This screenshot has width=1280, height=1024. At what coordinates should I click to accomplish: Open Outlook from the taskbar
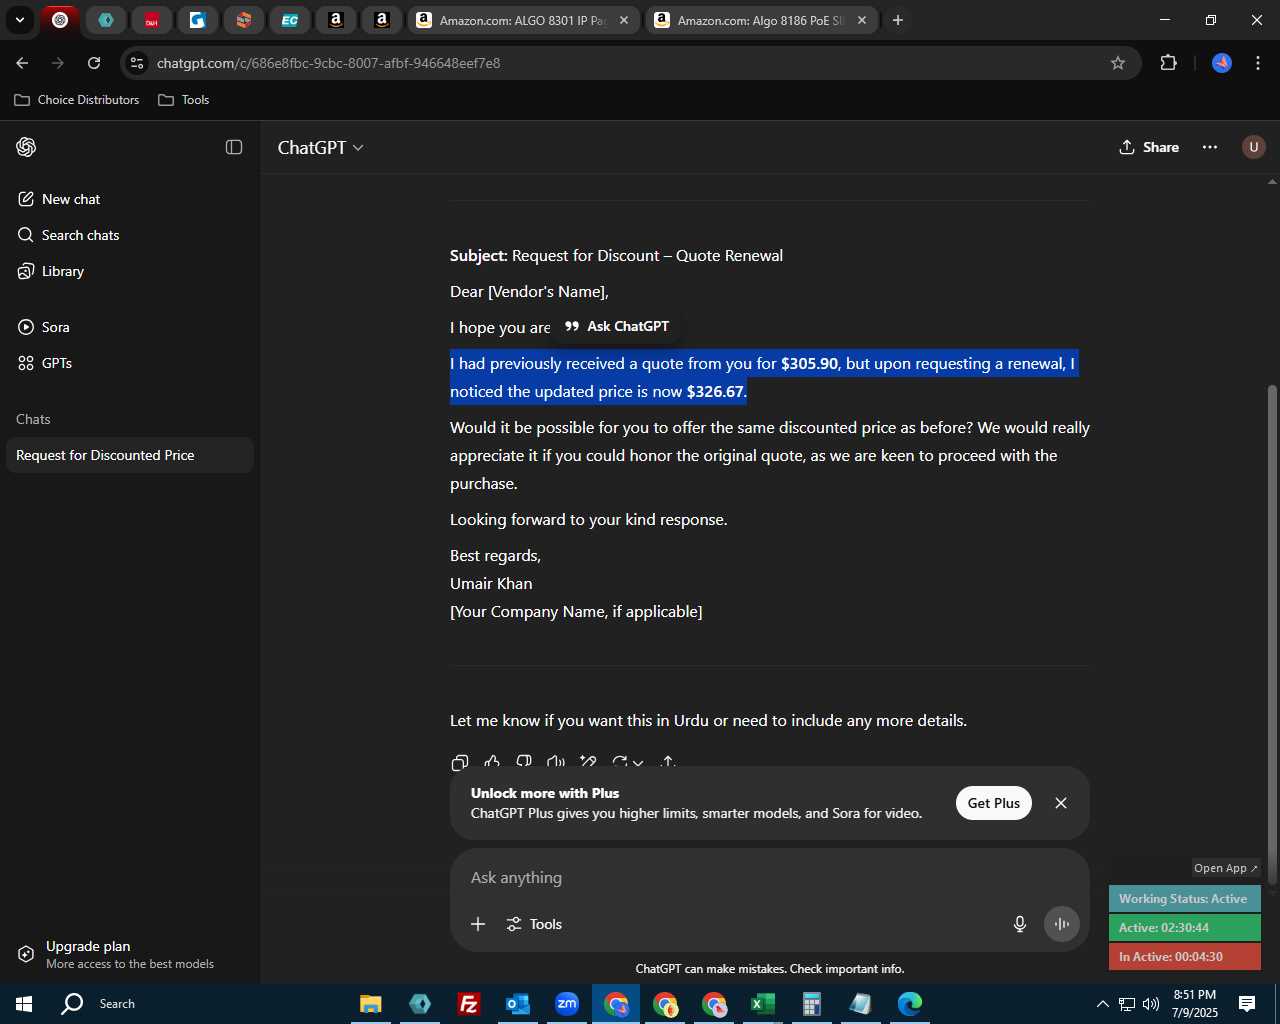pyautogui.click(x=517, y=1004)
